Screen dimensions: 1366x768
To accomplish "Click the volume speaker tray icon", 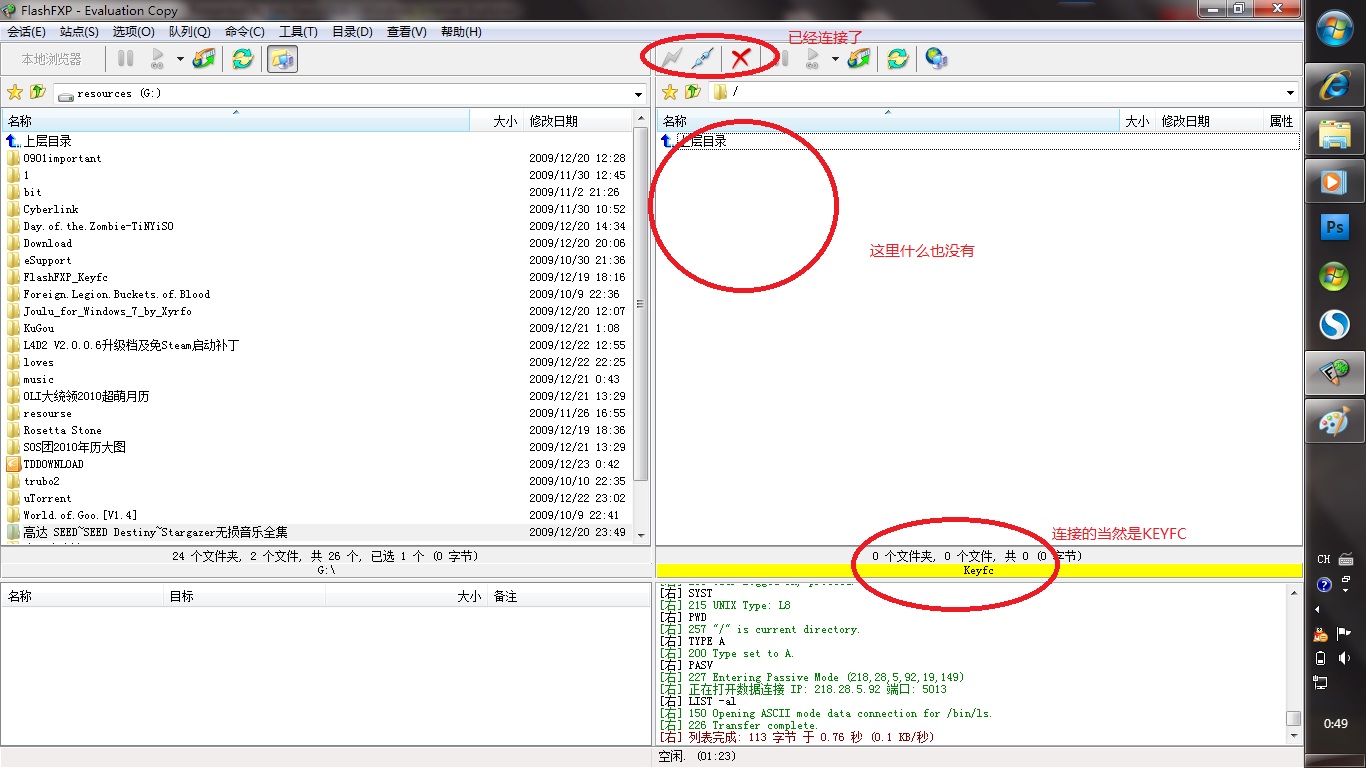I will point(1345,658).
